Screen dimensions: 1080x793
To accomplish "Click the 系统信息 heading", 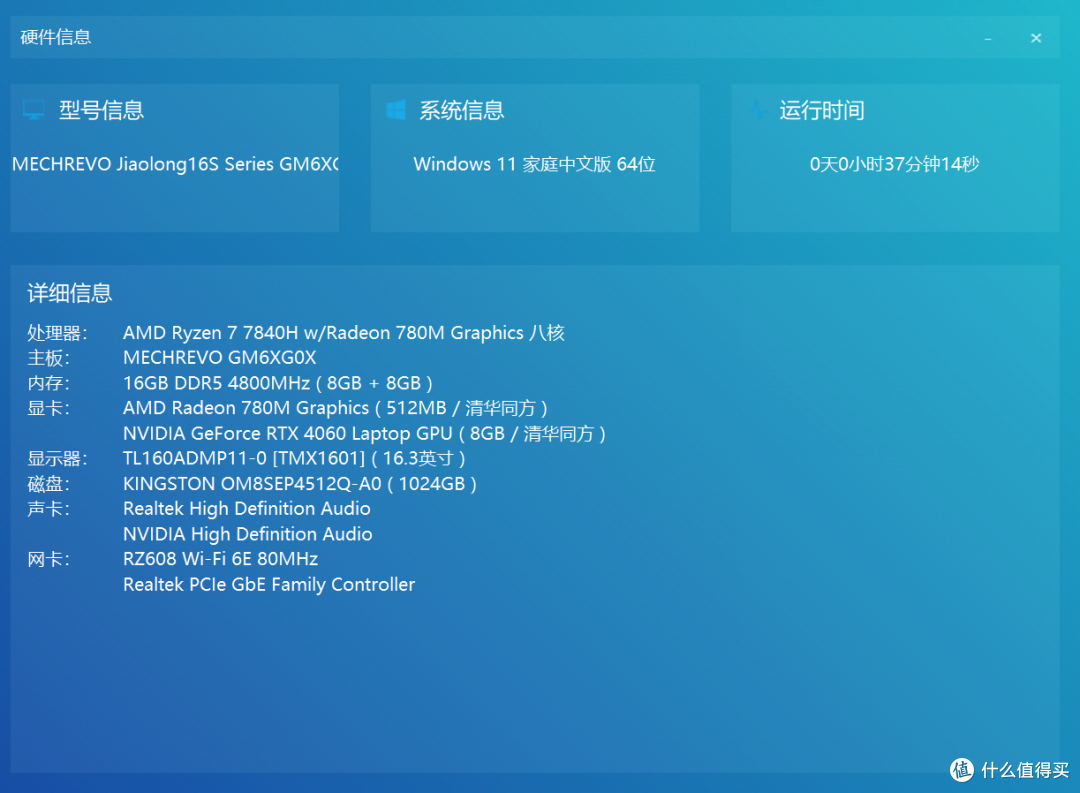I will (462, 110).
